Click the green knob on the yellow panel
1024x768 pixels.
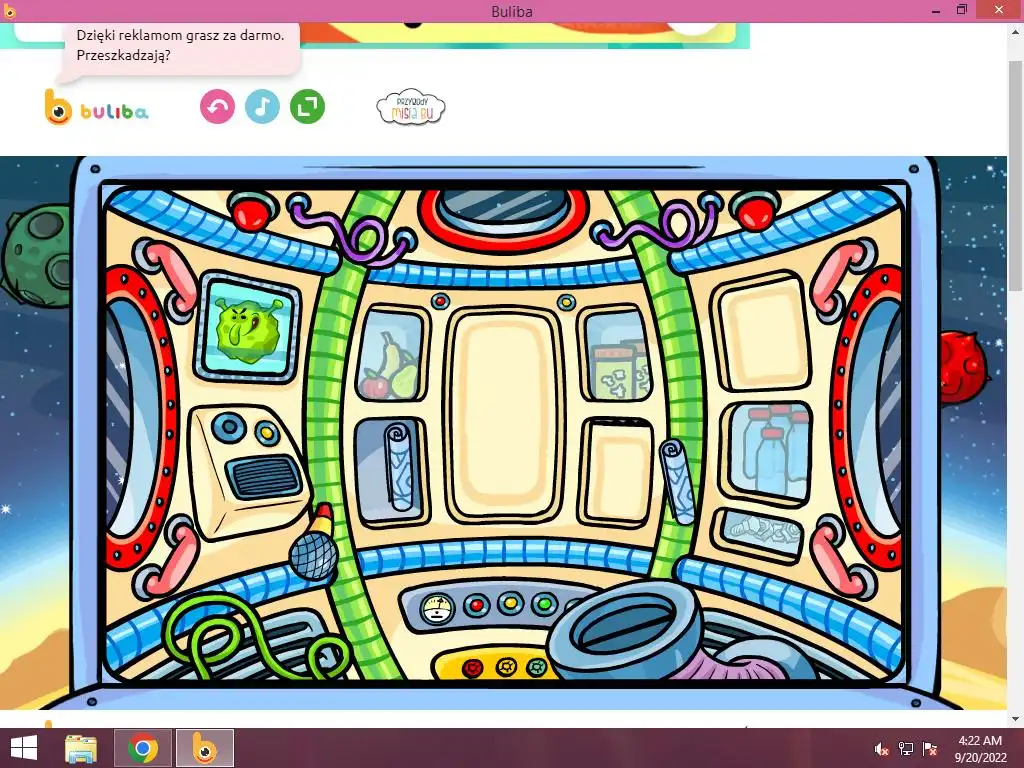(x=536, y=667)
